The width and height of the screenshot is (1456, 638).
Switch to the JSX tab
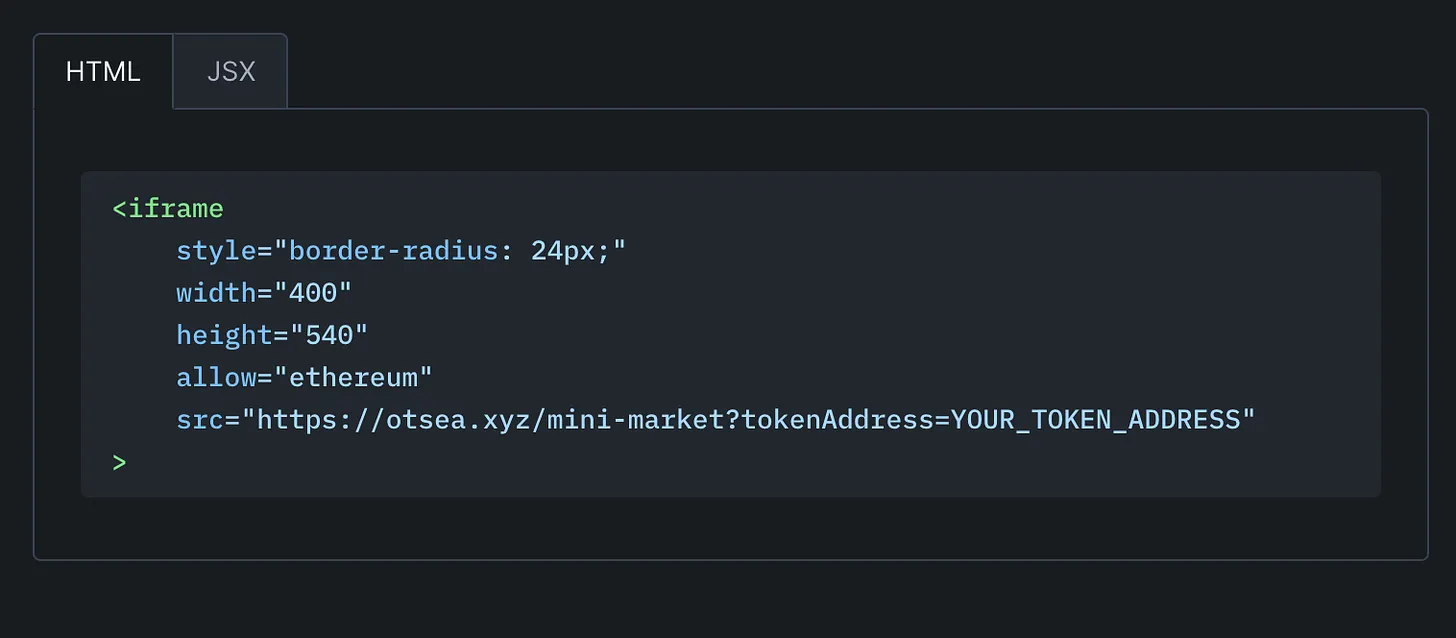point(231,72)
